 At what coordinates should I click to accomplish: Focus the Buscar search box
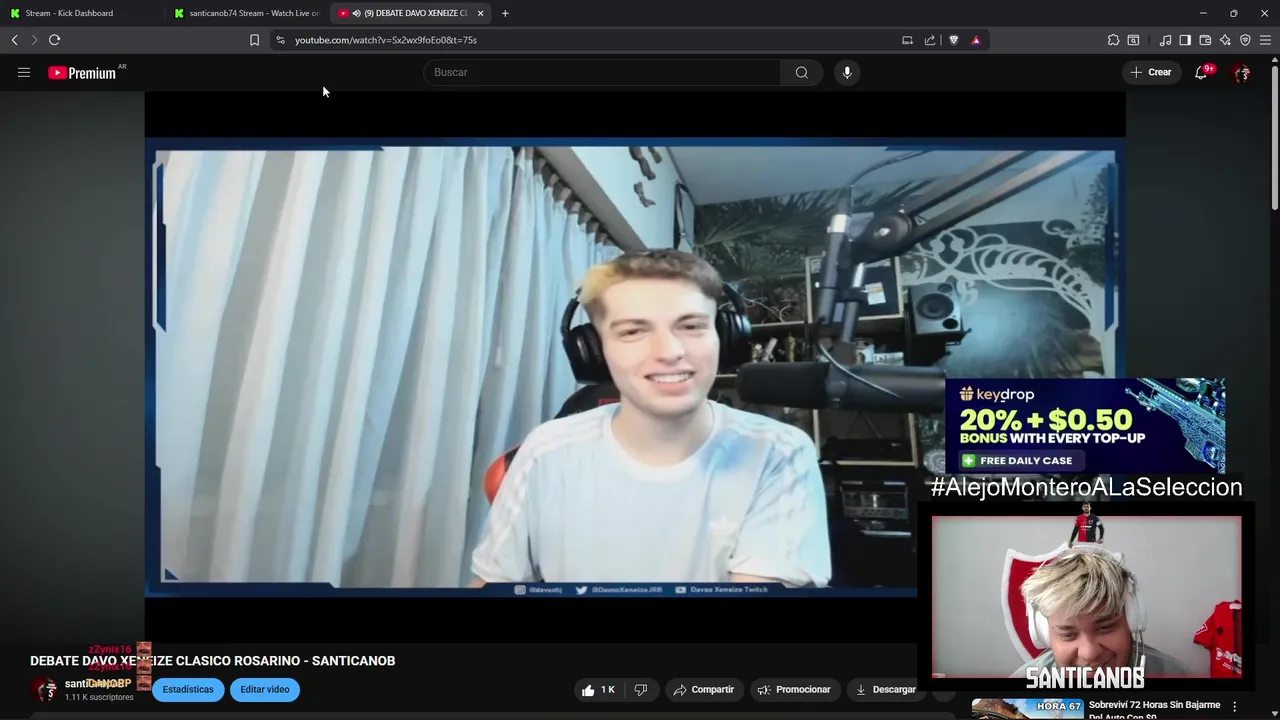click(x=602, y=72)
